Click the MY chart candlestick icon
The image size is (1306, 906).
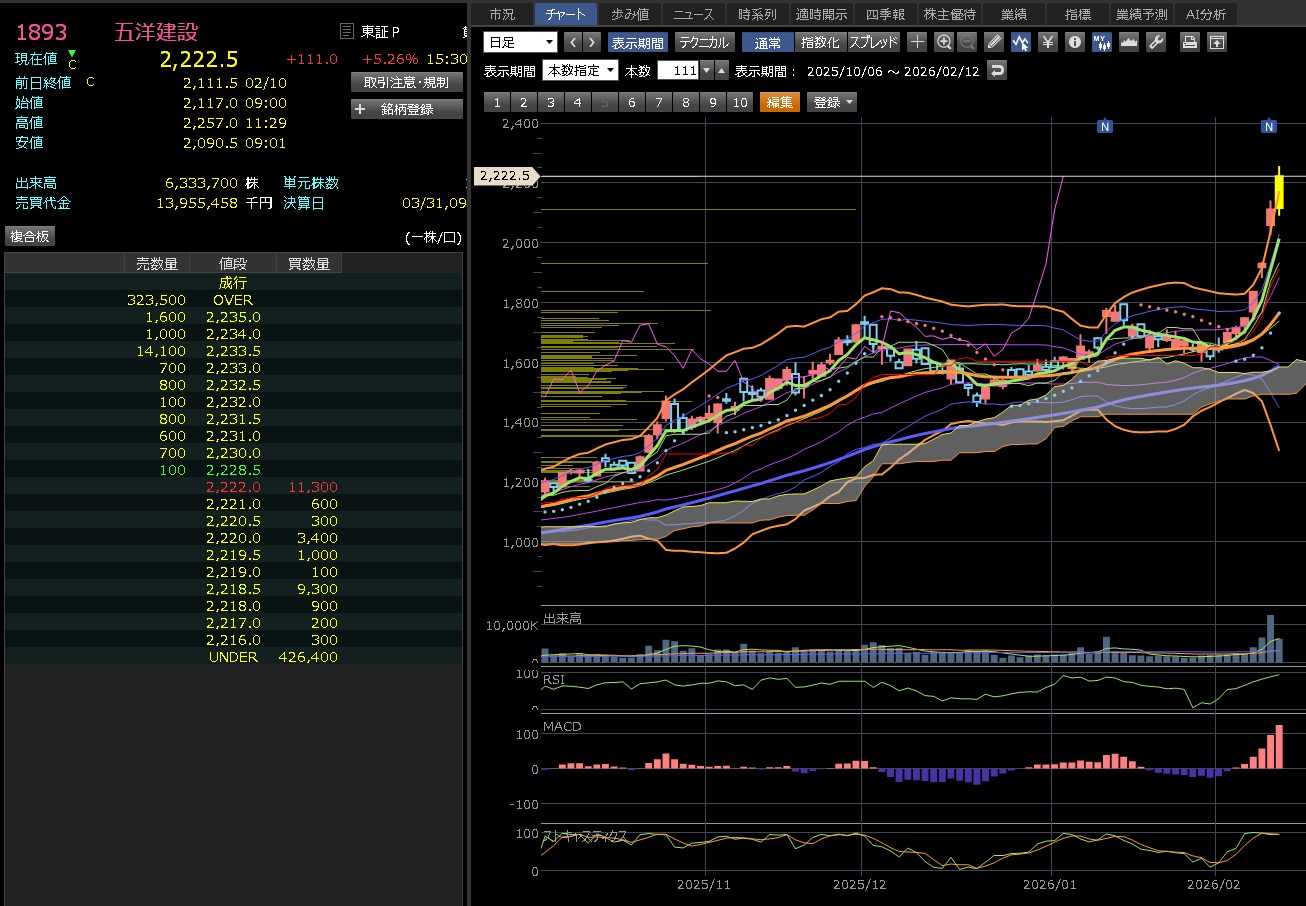click(1101, 42)
